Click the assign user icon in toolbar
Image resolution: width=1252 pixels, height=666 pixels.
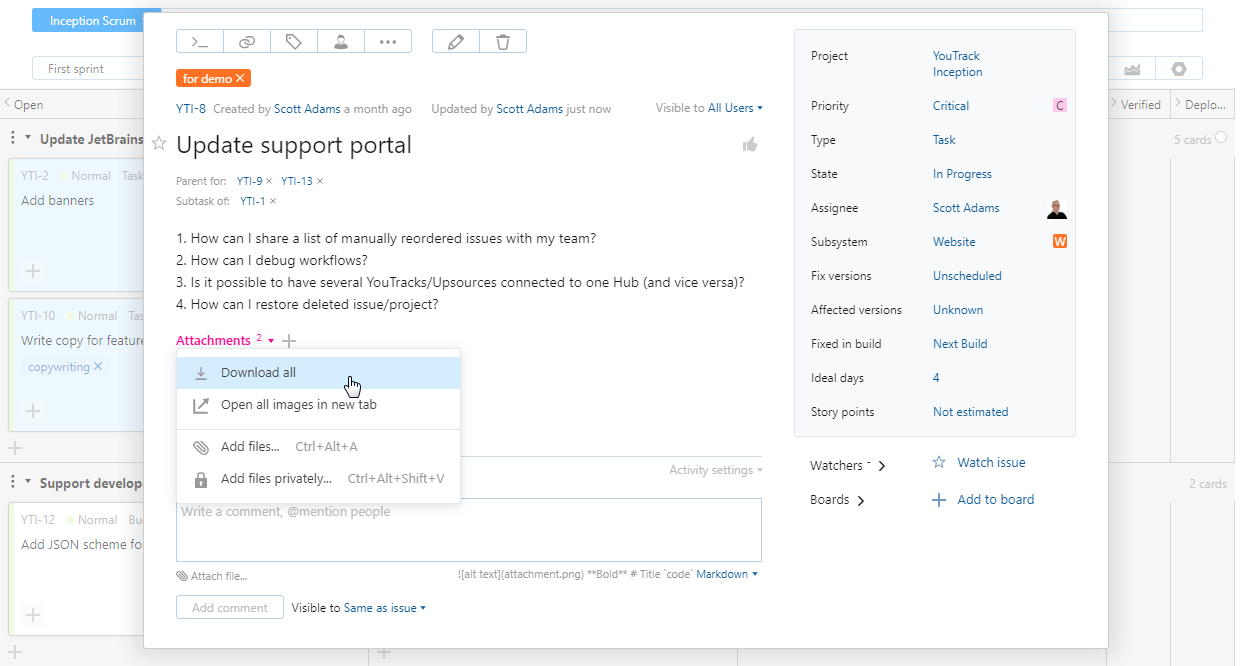pos(341,42)
